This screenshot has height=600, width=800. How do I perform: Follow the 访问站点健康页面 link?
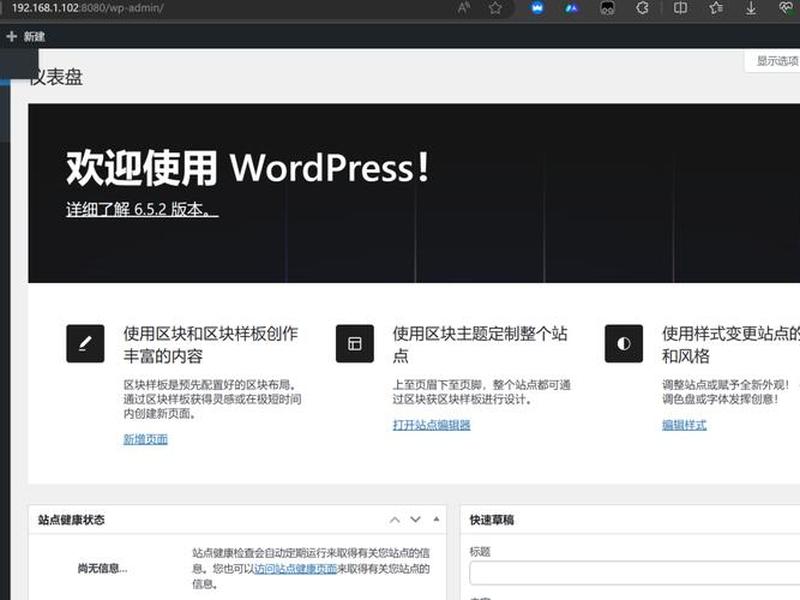[x=296, y=568]
